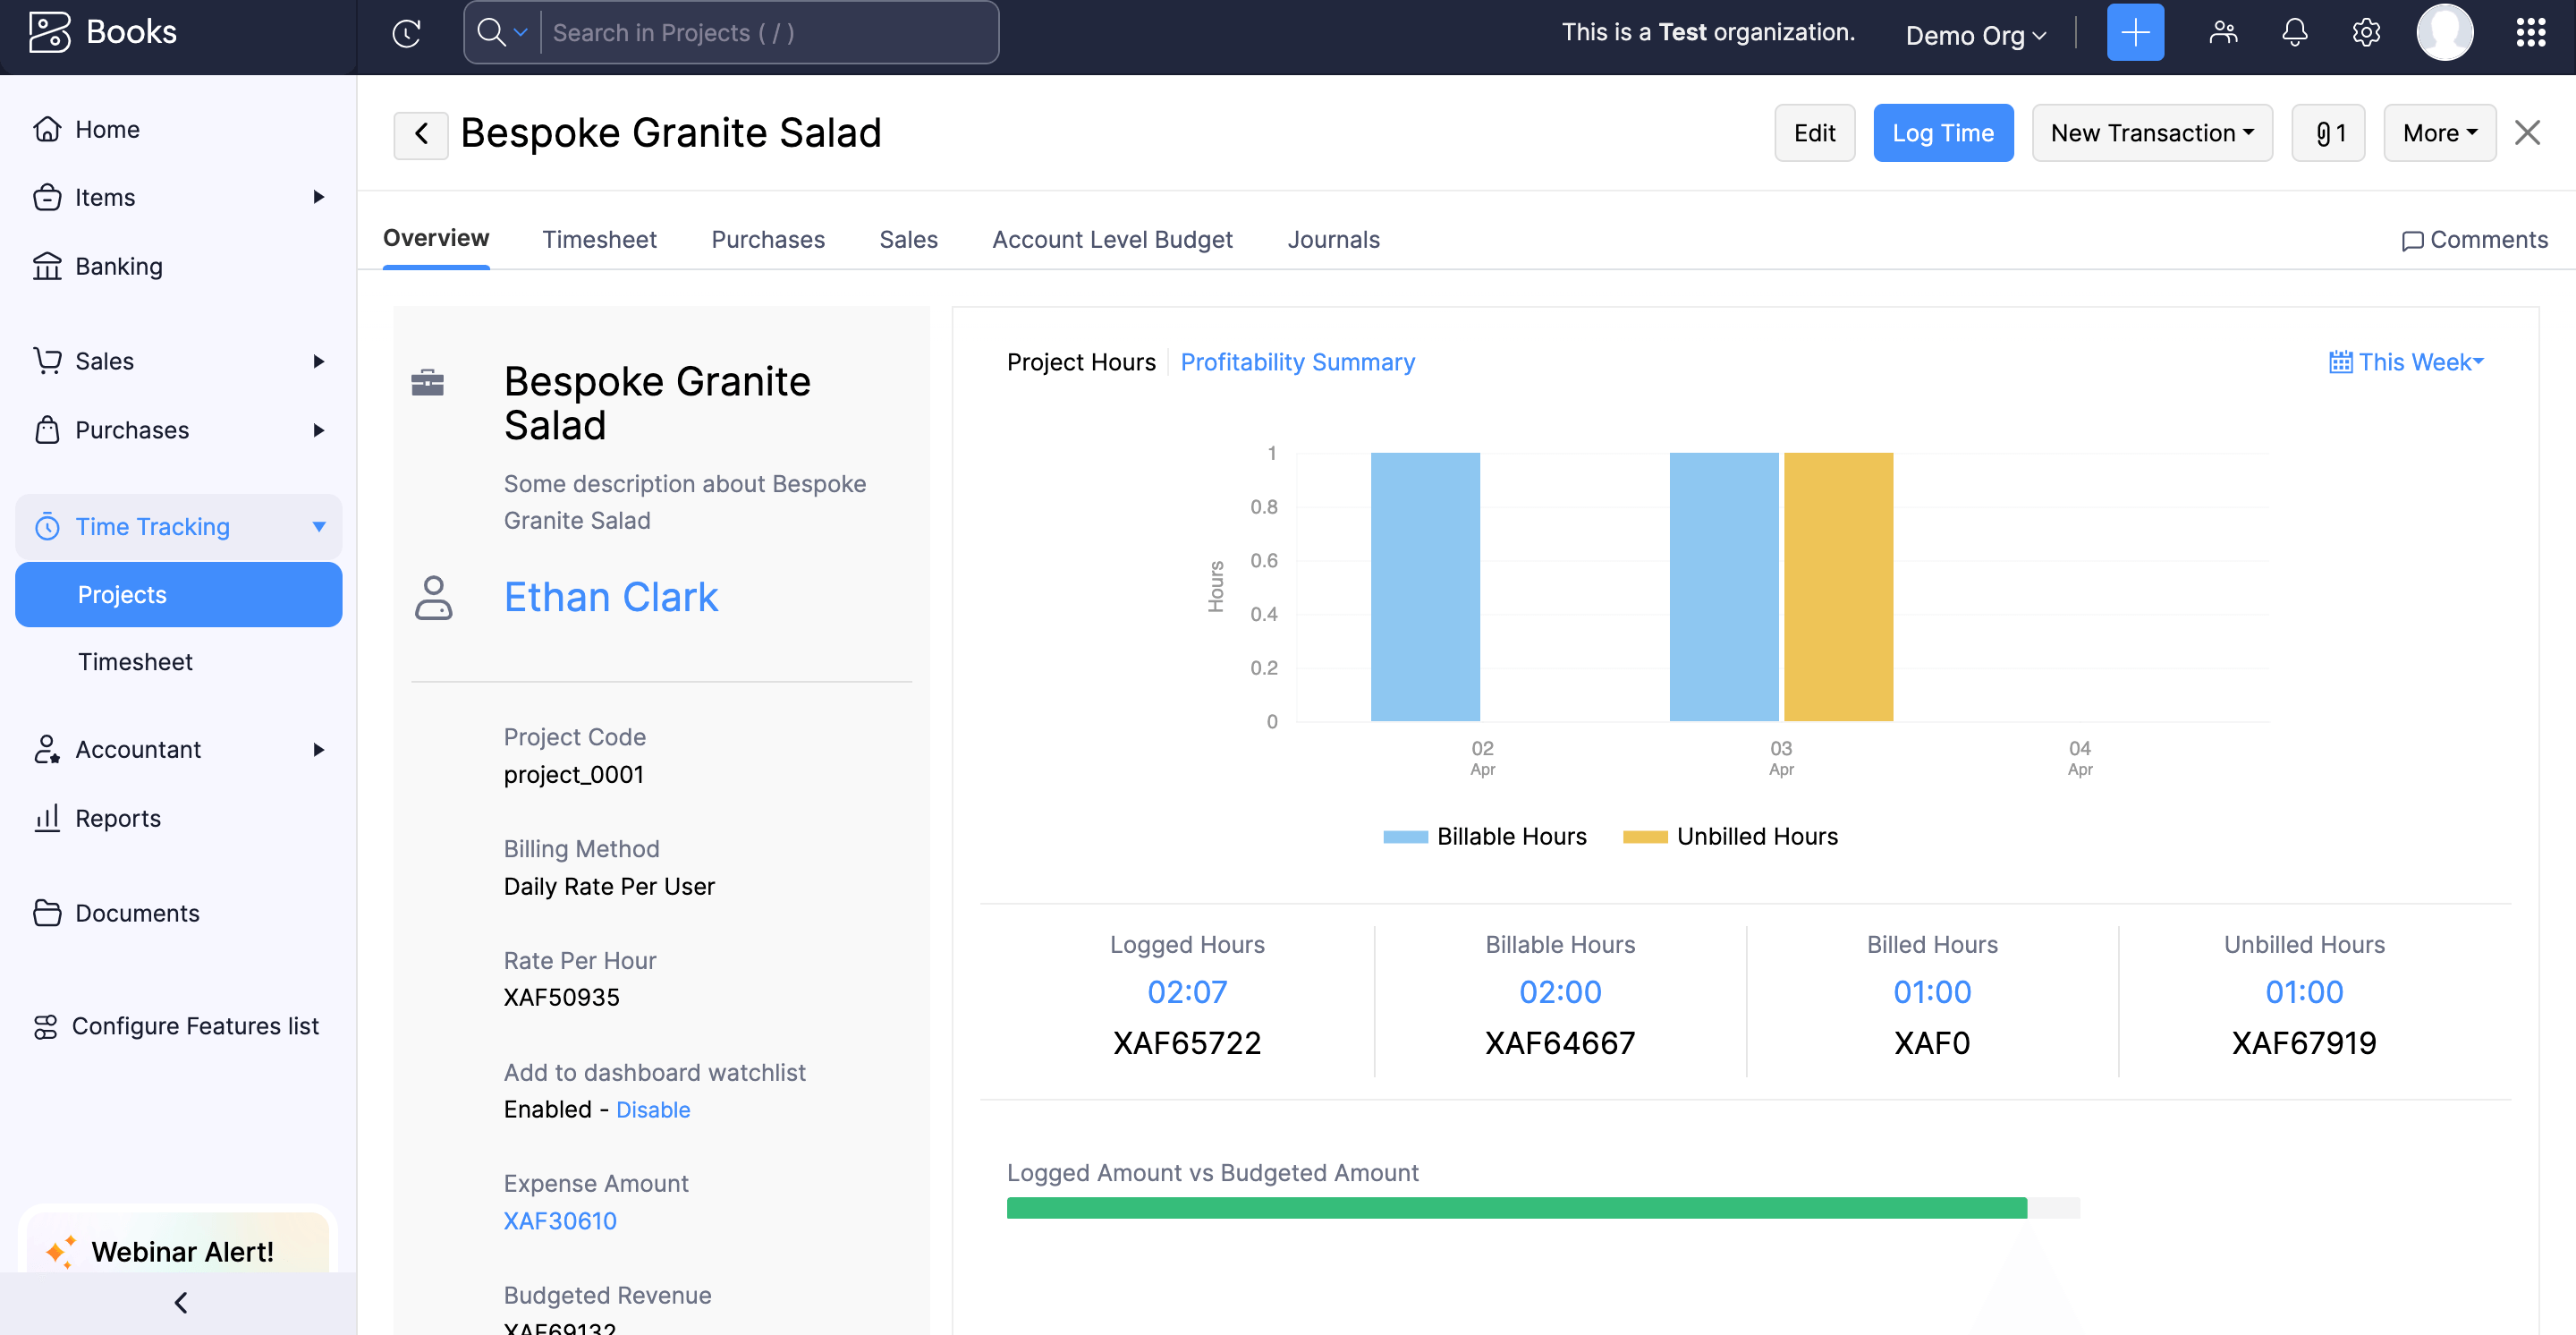Viewport: 2576px width, 1335px height.
Task: Open the Account Level Budget tab
Action: tap(1112, 240)
